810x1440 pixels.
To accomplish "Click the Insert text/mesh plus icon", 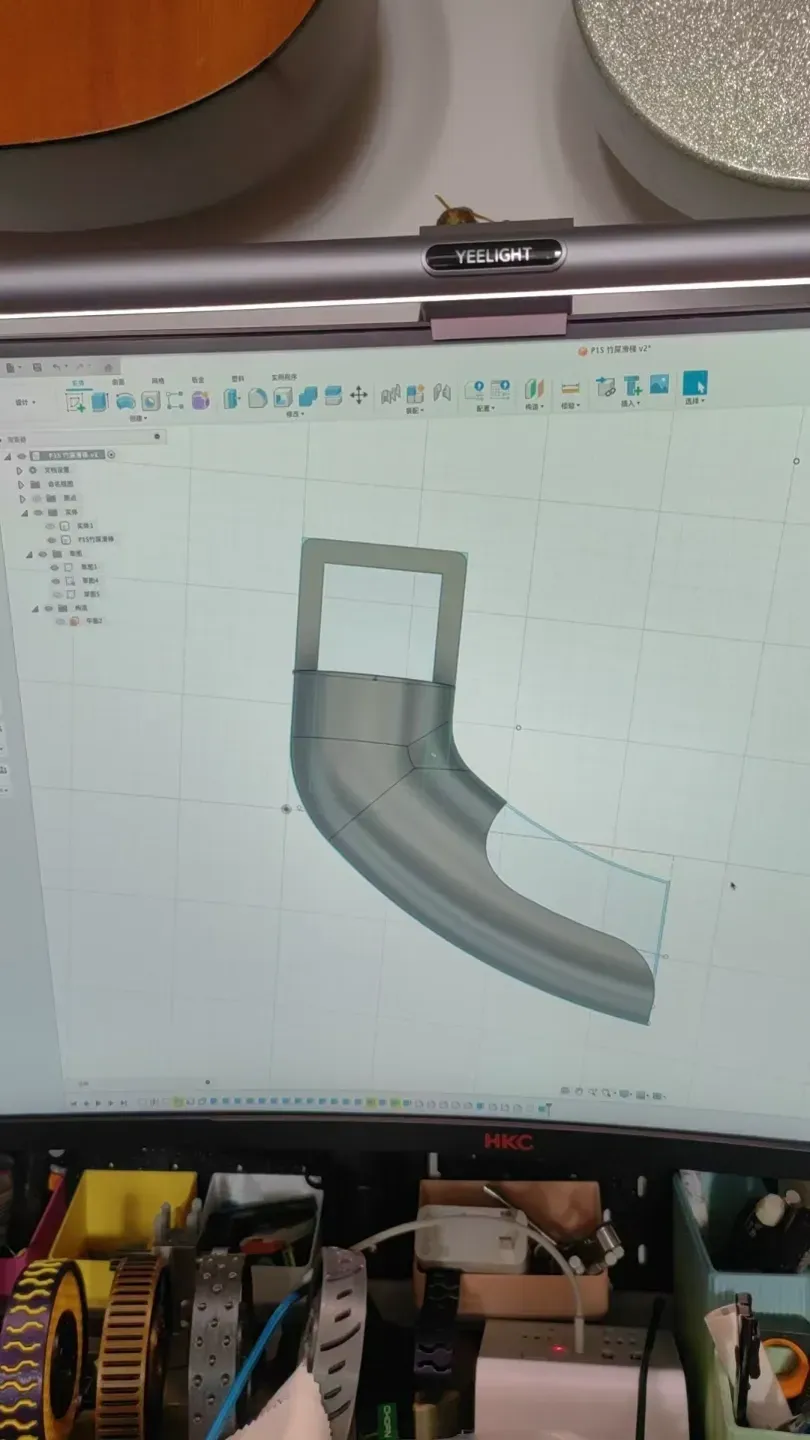I will pos(633,386).
